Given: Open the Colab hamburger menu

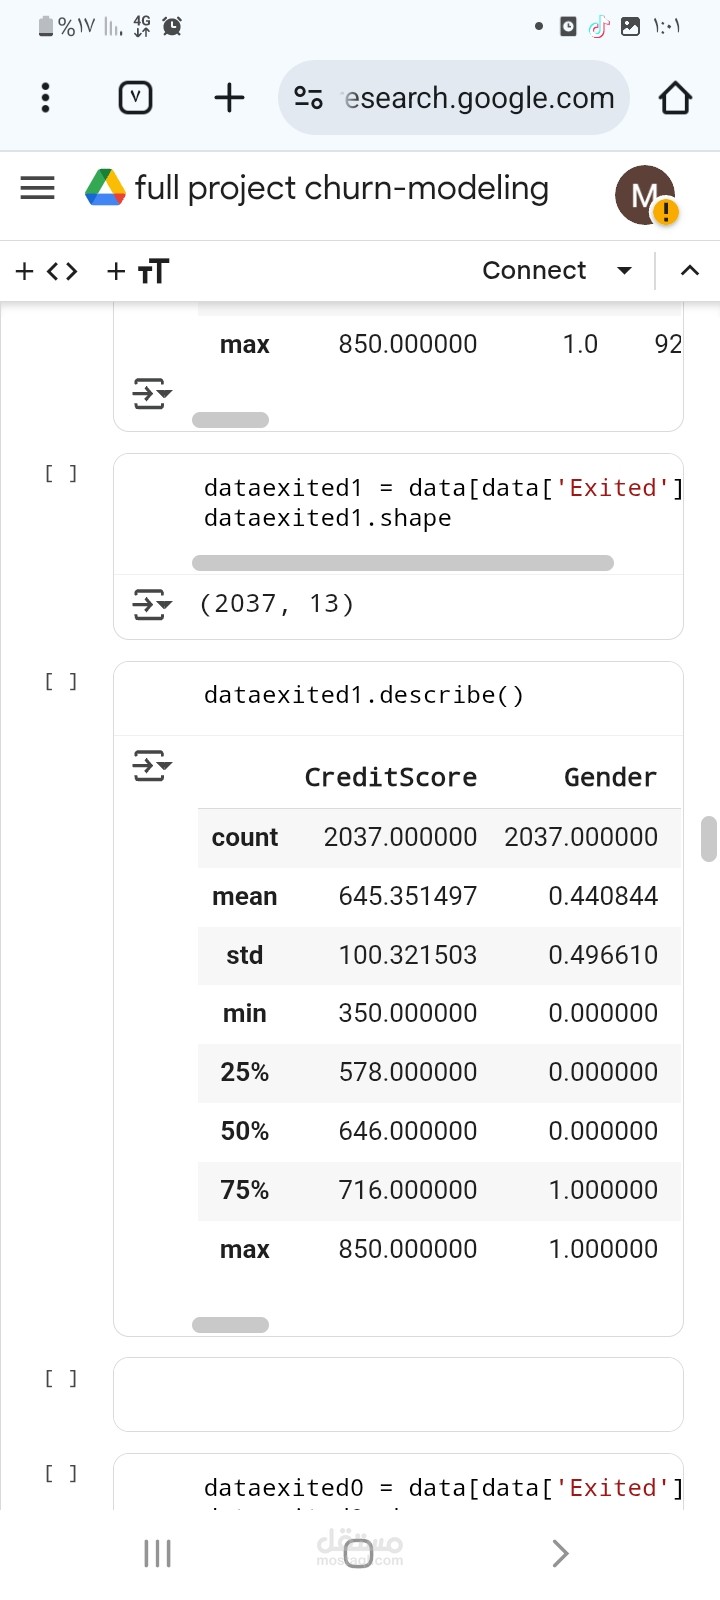Looking at the screenshot, I should (38, 188).
